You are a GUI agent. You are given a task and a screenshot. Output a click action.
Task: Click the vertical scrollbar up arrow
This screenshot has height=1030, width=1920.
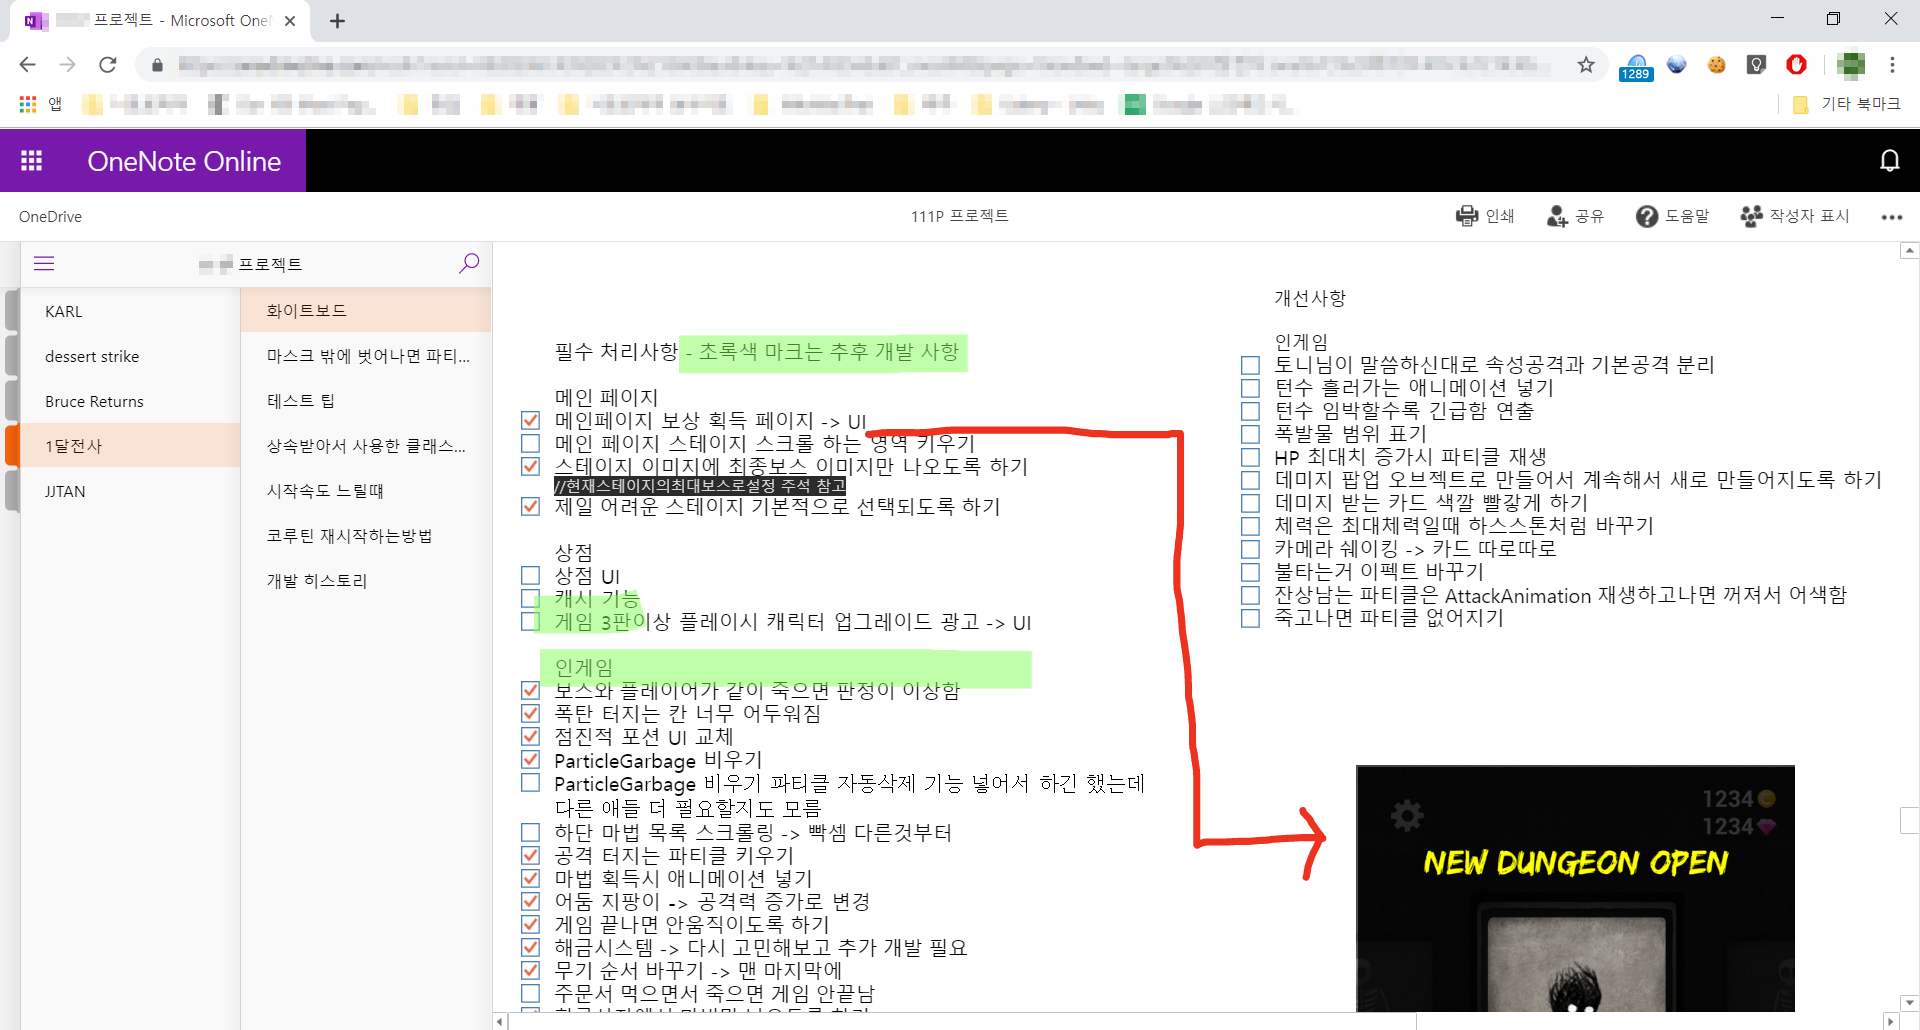[1909, 251]
